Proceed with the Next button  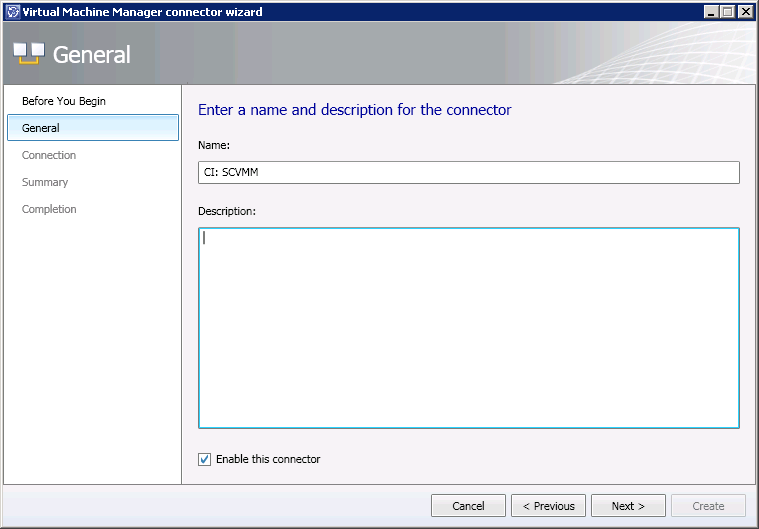(628, 506)
